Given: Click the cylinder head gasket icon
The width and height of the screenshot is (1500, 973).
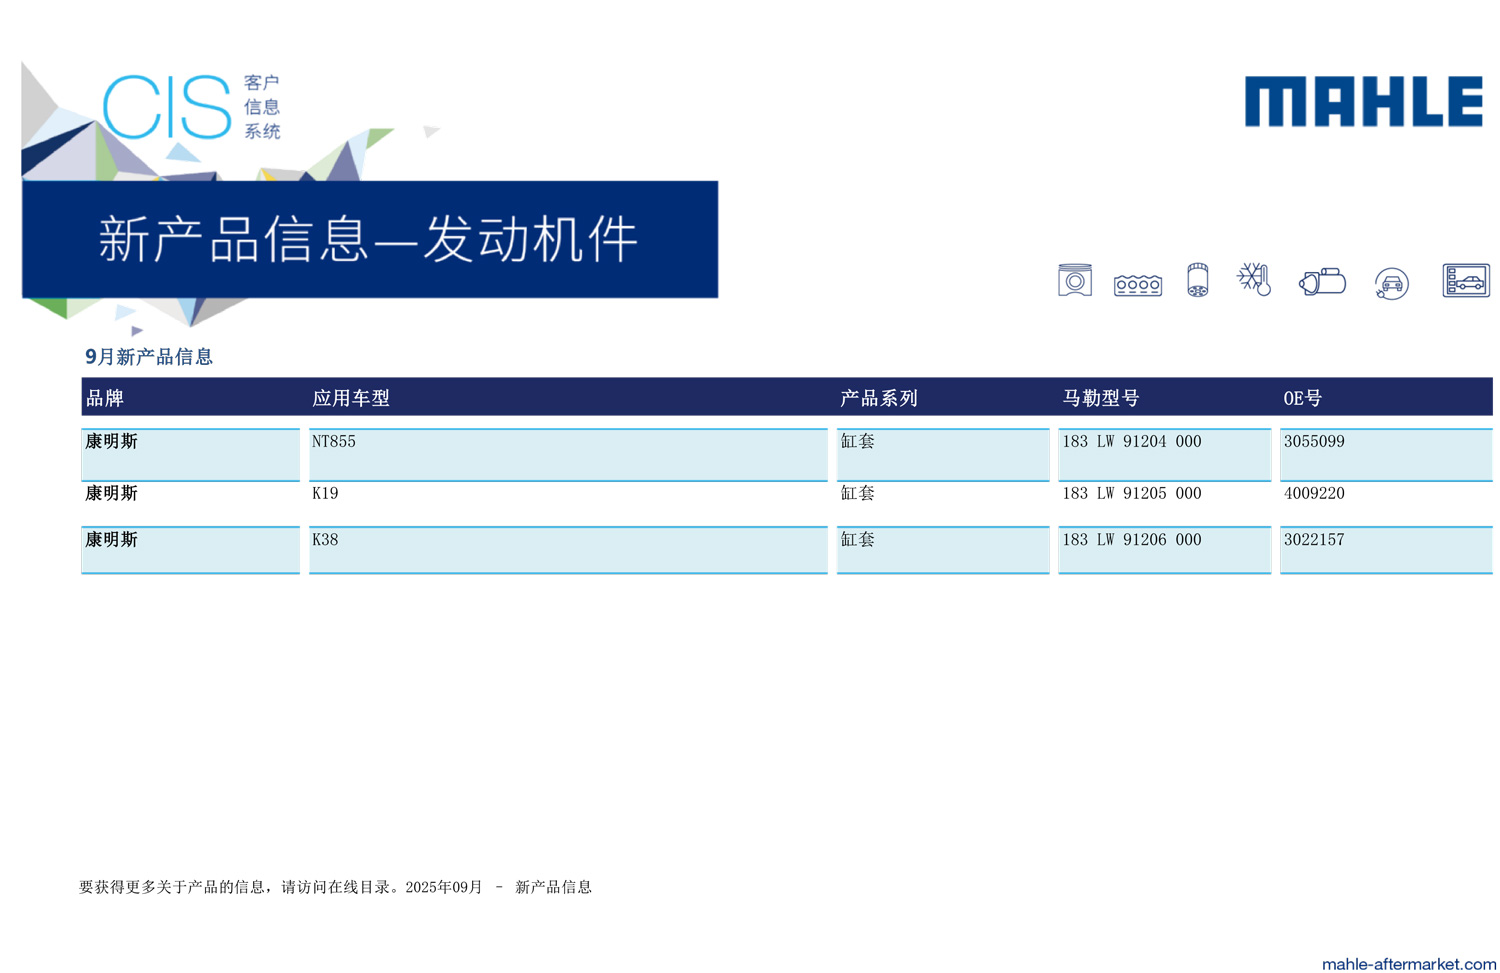Looking at the screenshot, I should click(x=1137, y=285).
